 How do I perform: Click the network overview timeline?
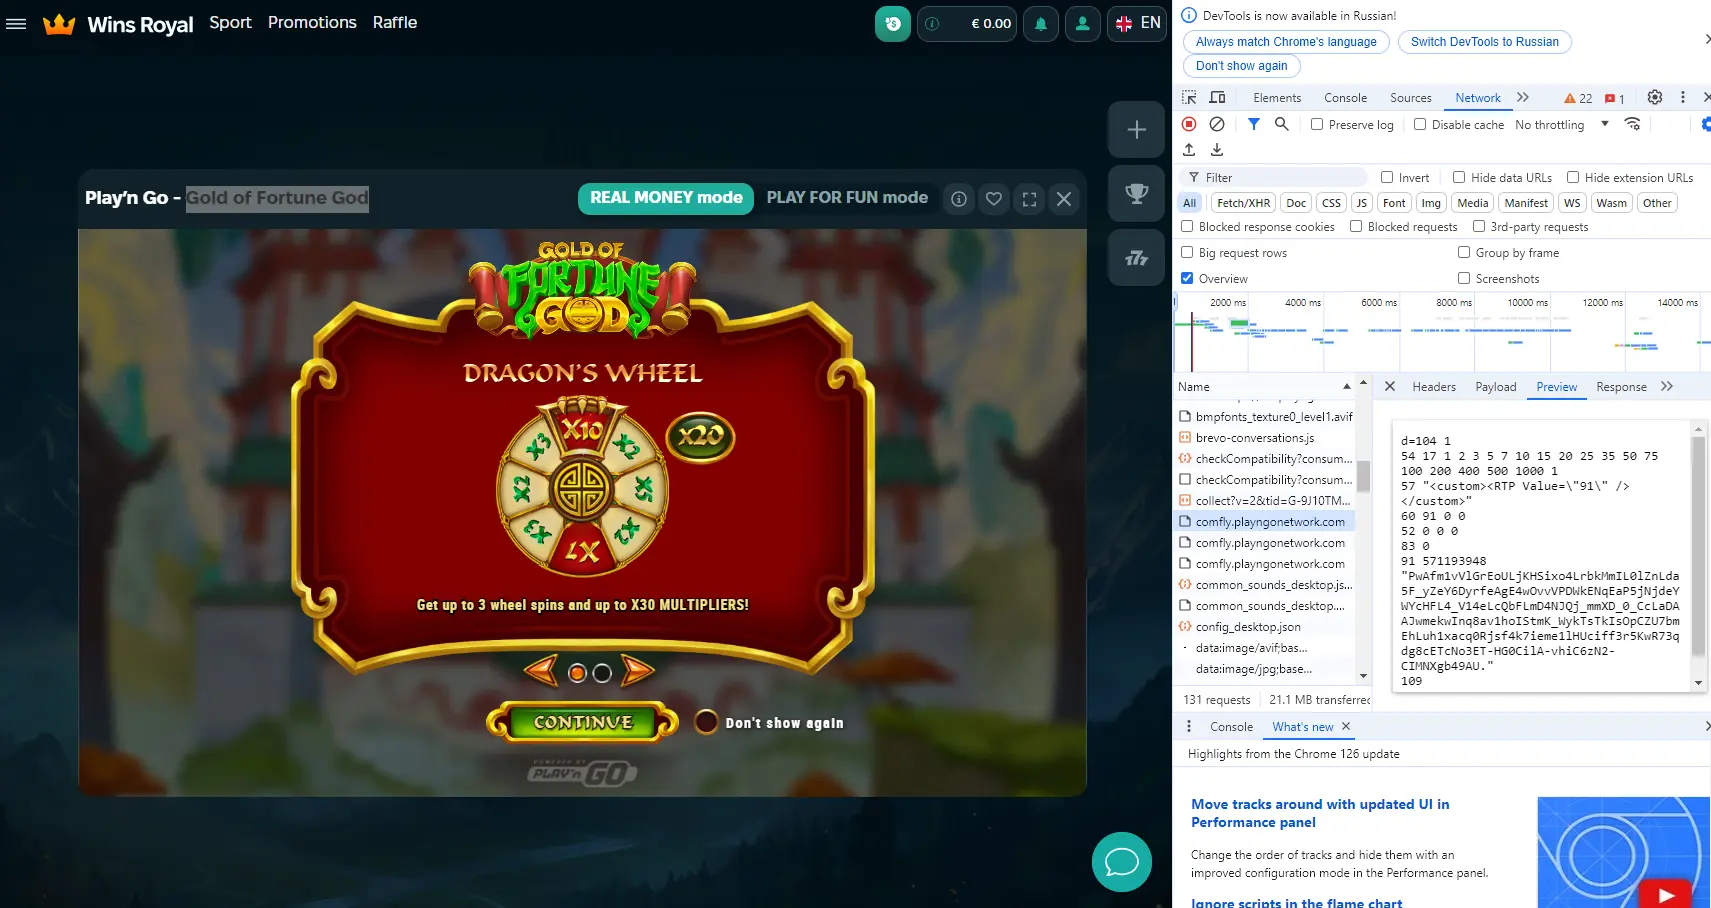point(1440,332)
